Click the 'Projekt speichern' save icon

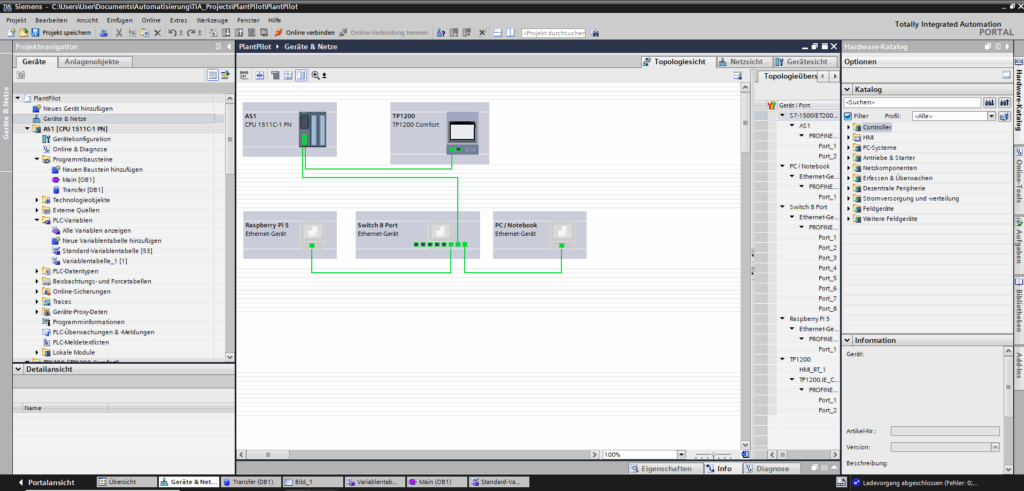coord(34,33)
